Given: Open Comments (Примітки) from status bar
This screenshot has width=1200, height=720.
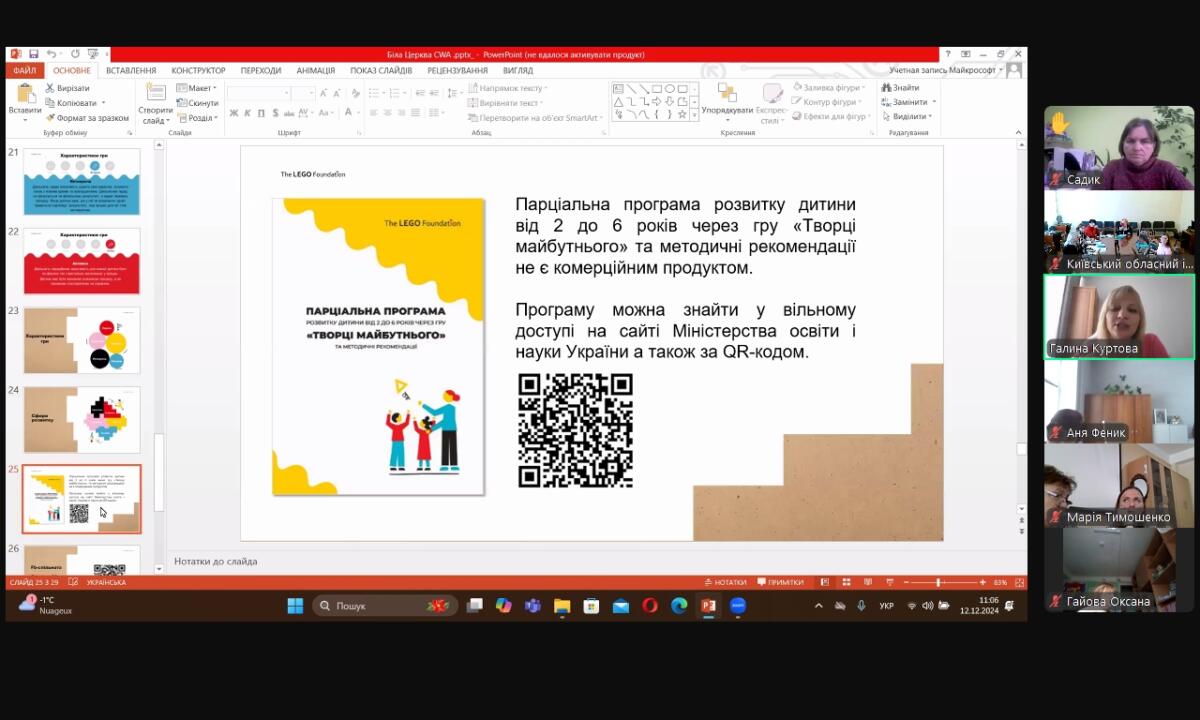Looking at the screenshot, I should coord(781,582).
